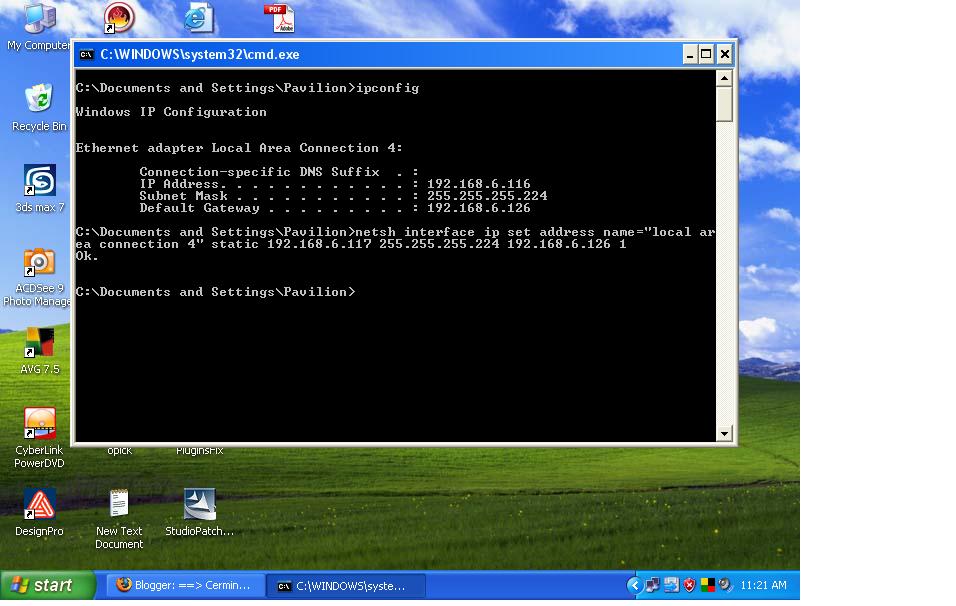Launch the 3ds max 7 shortcut

[39, 188]
